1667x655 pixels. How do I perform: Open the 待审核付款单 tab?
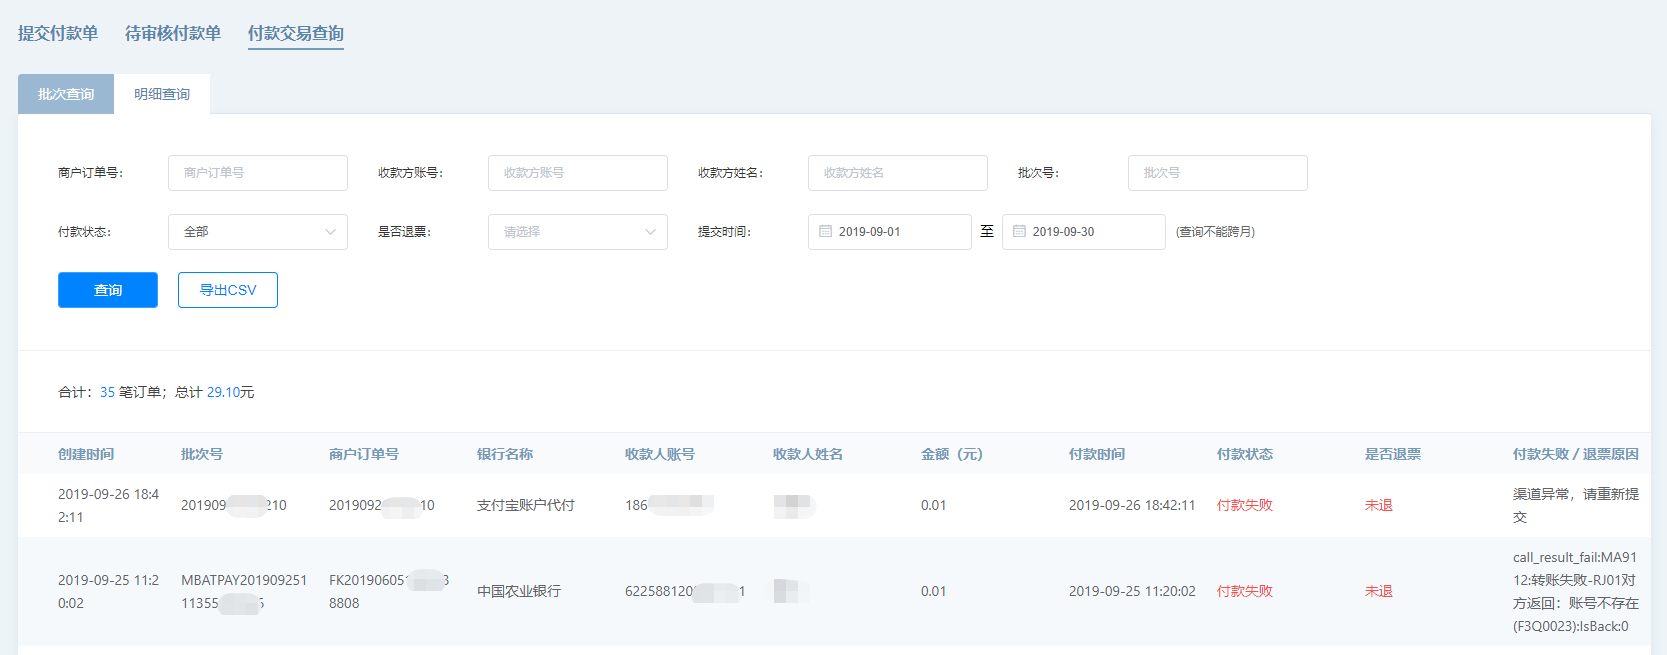pyautogui.click(x=173, y=33)
